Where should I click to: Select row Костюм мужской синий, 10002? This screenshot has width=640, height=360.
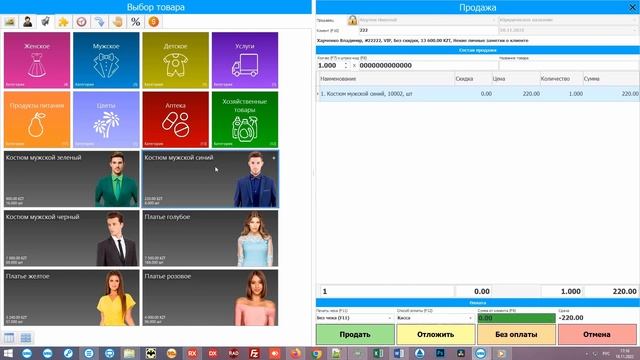pyautogui.click(x=478, y=93)
